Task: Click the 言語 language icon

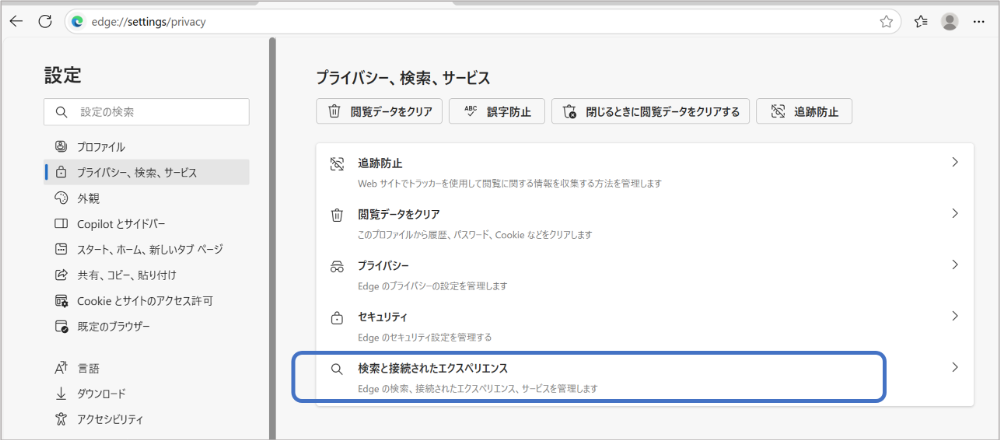Action: (61, 368)
